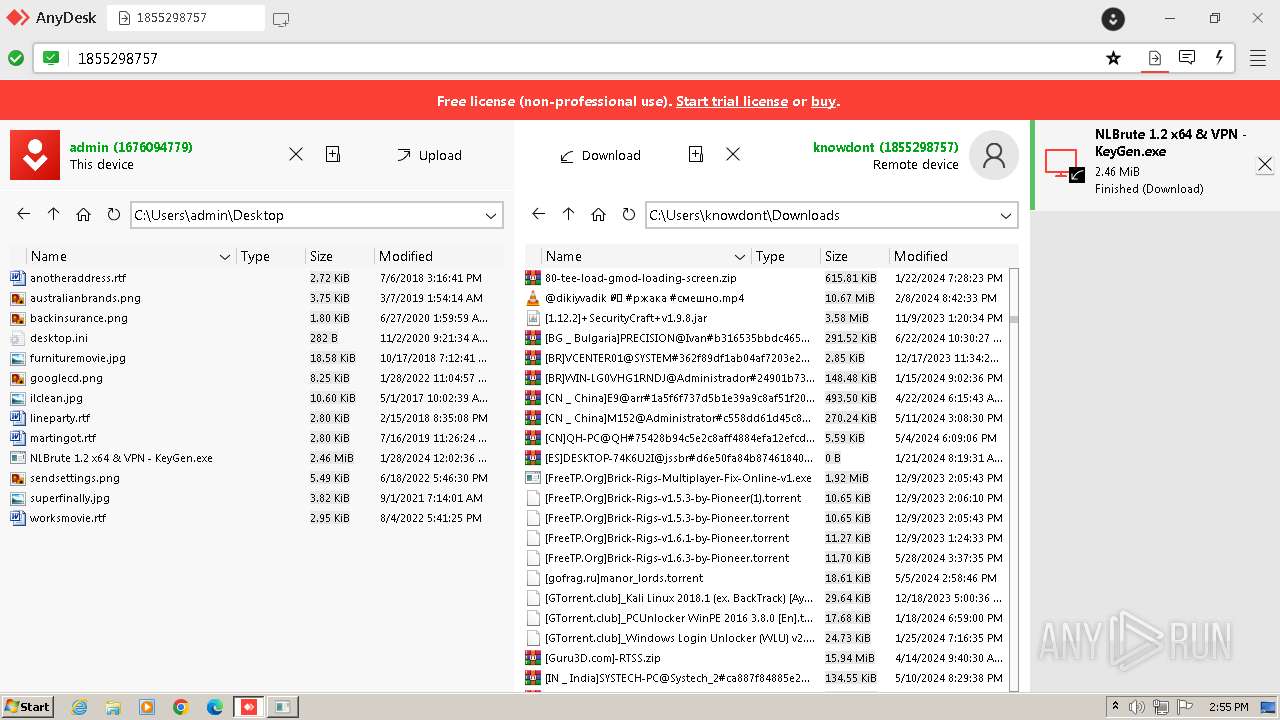Screen dimensions: 1280x720
Task: Select local file googlecd.png
Action: (257, 378)
